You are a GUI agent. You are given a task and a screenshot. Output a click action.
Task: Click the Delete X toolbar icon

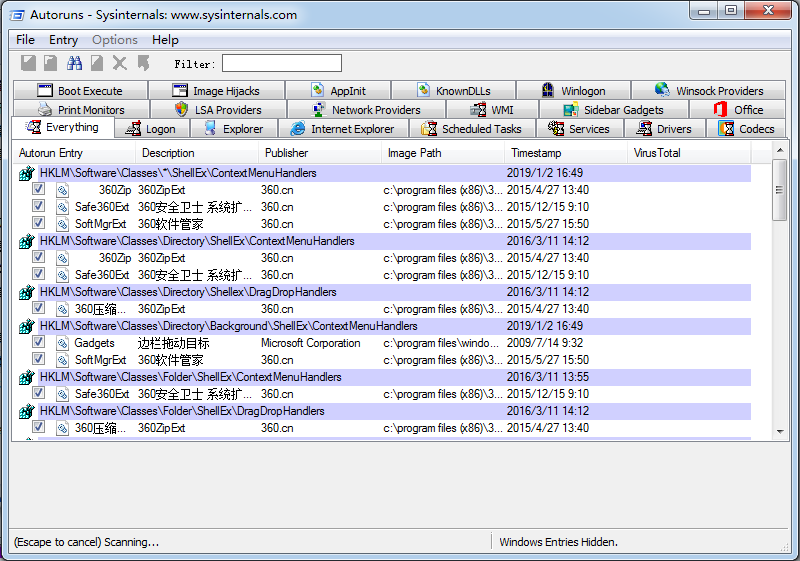click(x=120, y=64)
